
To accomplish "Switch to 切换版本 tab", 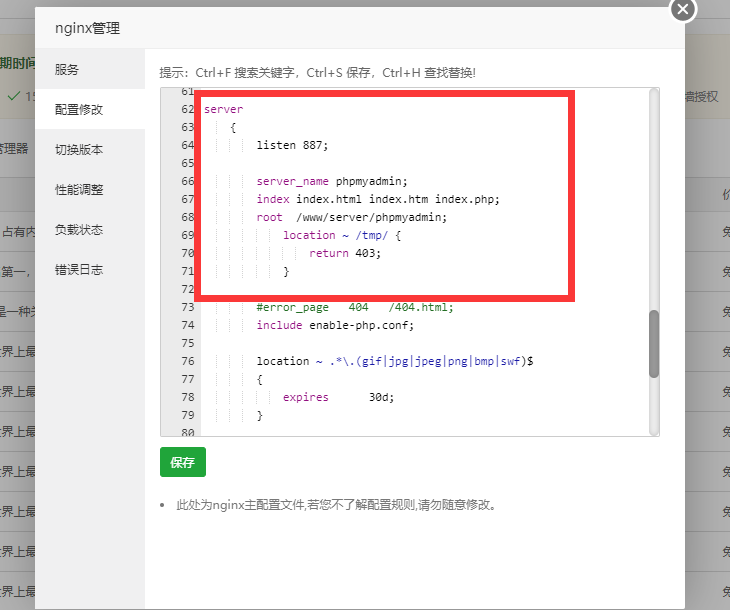I will (x=90, y=149).
